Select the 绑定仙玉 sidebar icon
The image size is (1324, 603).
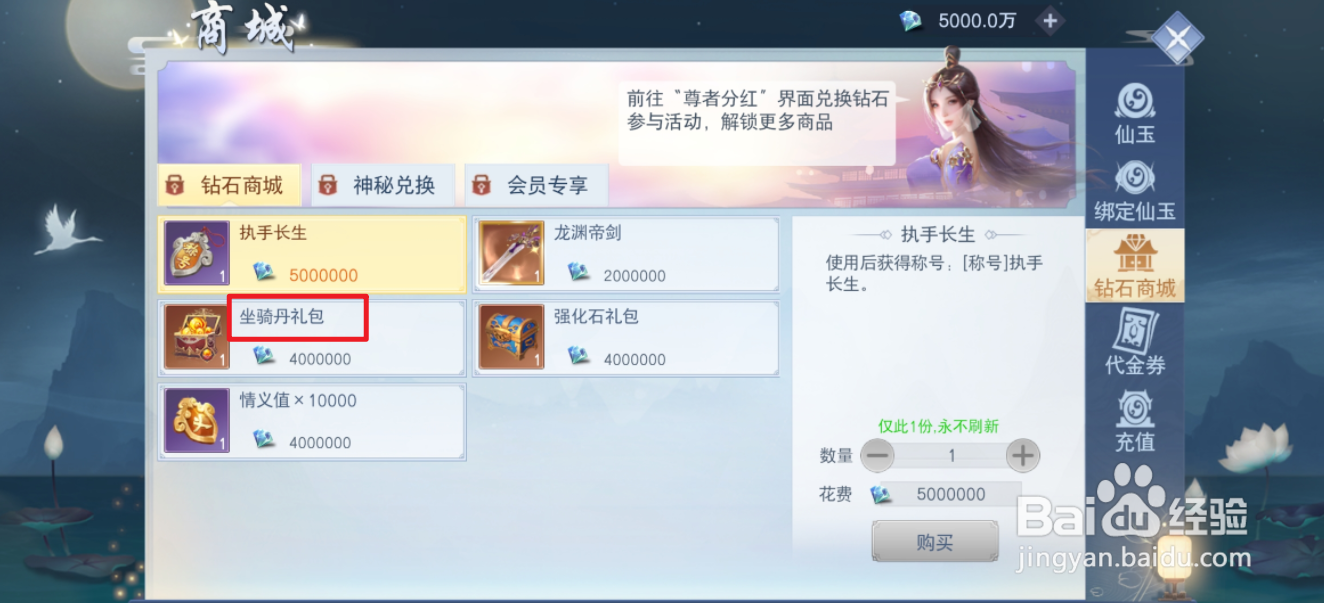point(1135,191)
